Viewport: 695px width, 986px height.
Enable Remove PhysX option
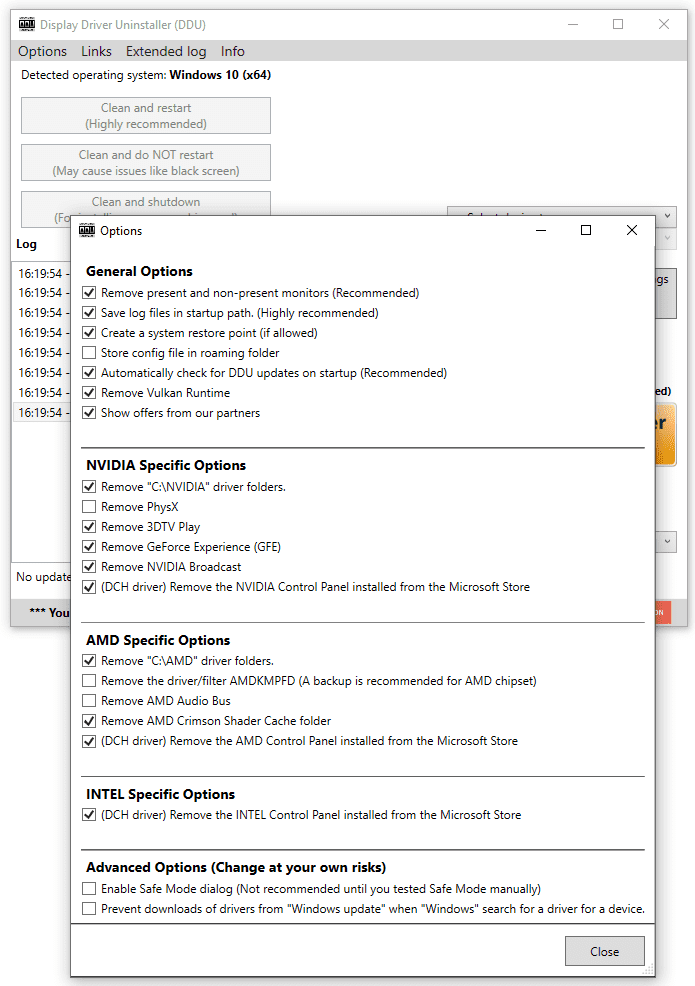(89, 507)
